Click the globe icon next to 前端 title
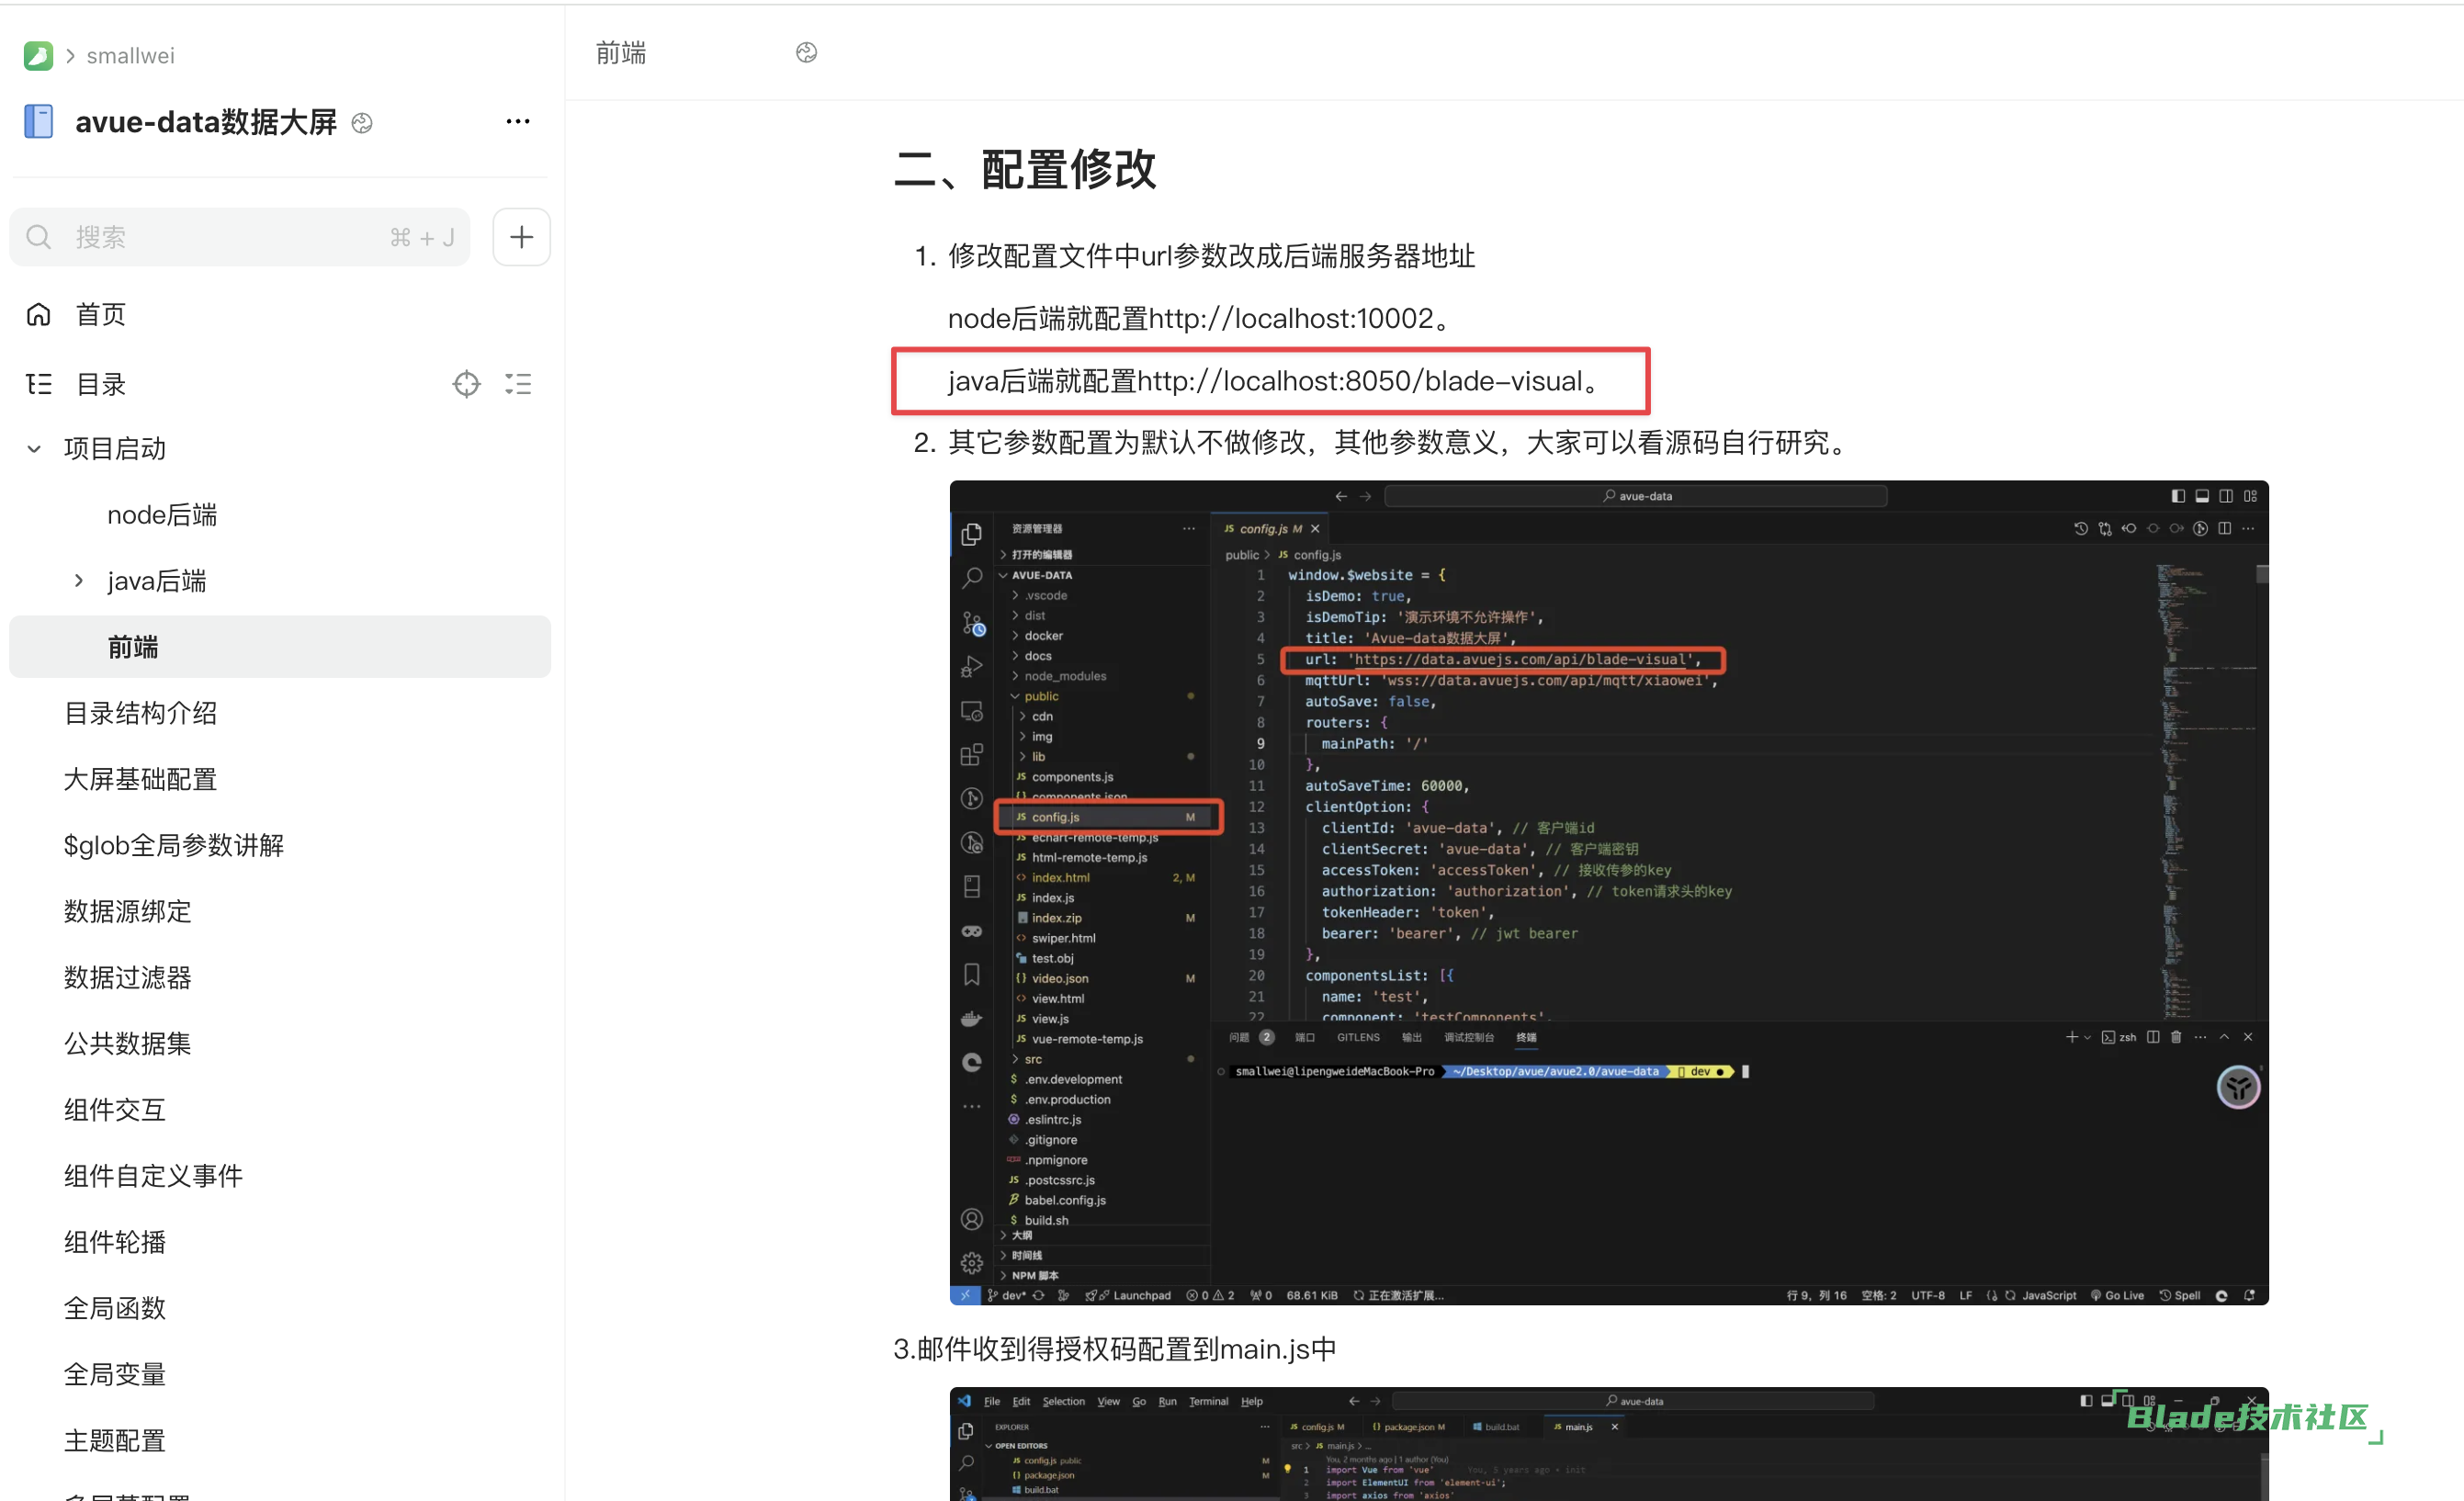 click(806, 52)
